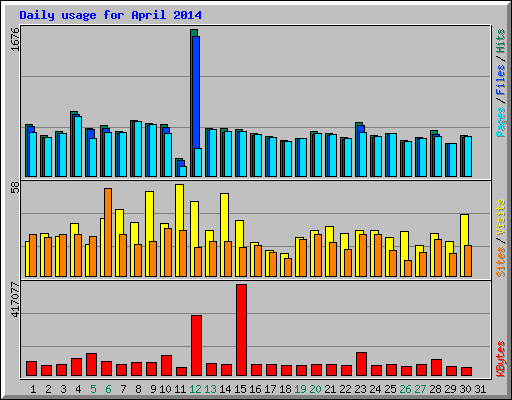Click the tallest blue Files bar on day 12
512x400 pixels.
196,92
